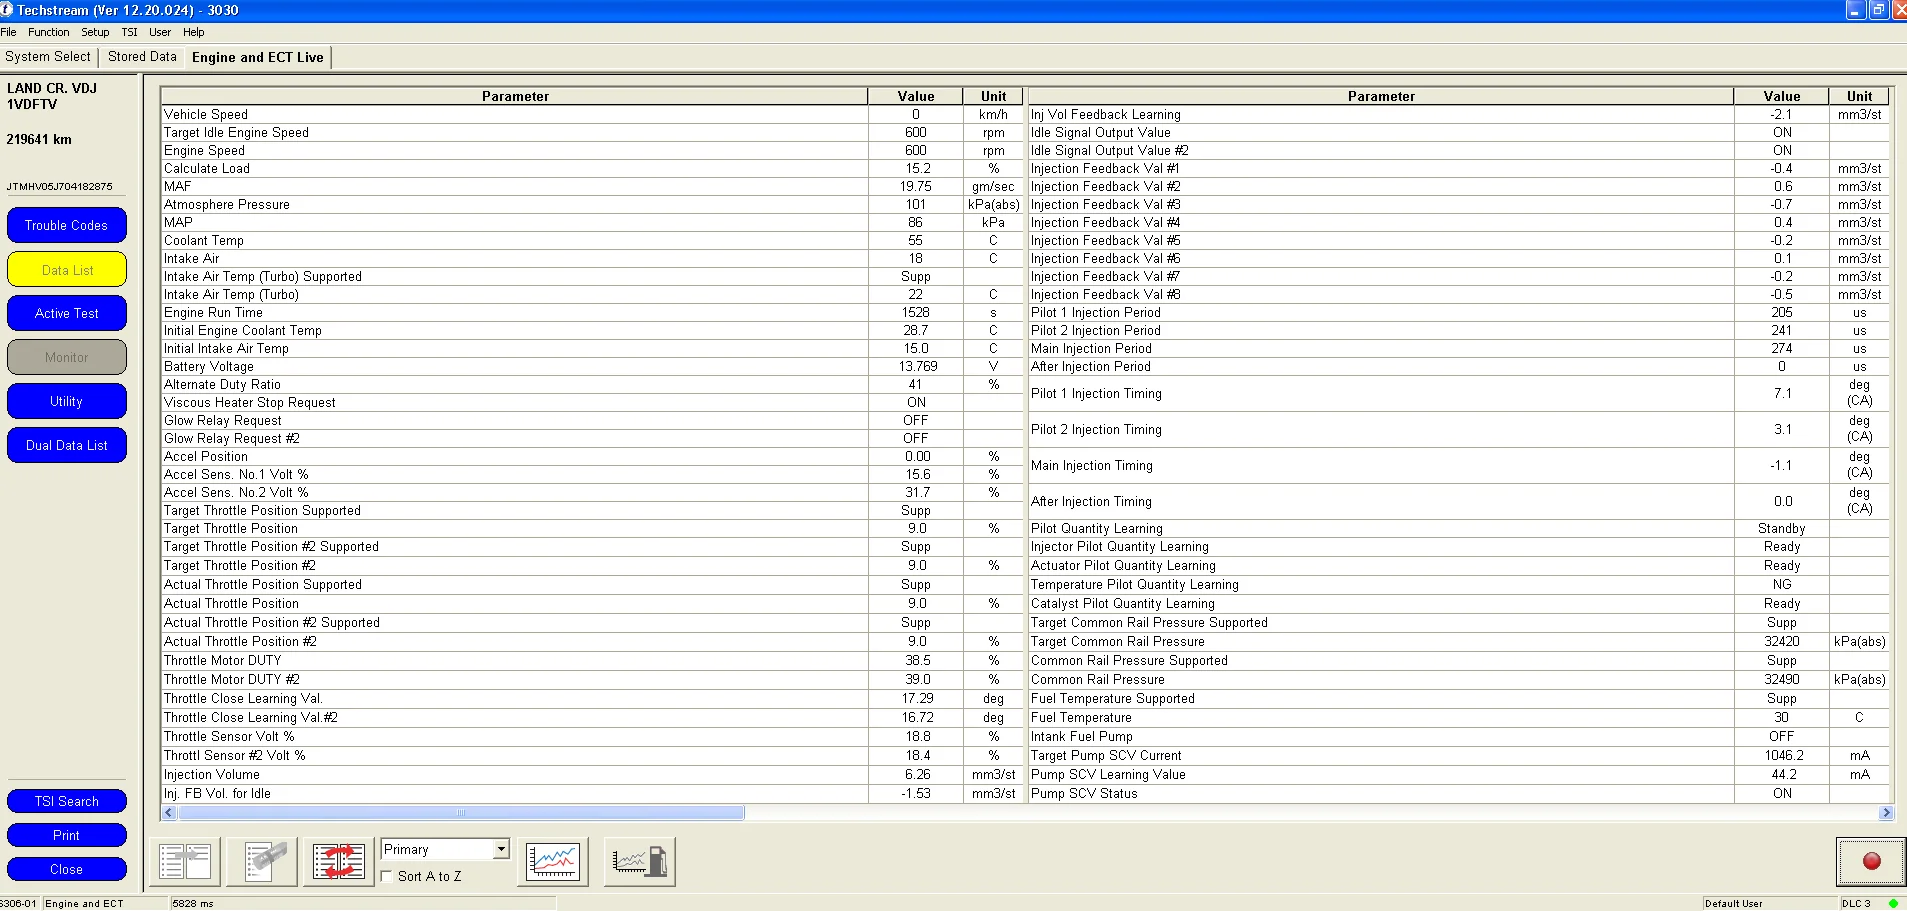Open the Function menu

pos(48,32)
